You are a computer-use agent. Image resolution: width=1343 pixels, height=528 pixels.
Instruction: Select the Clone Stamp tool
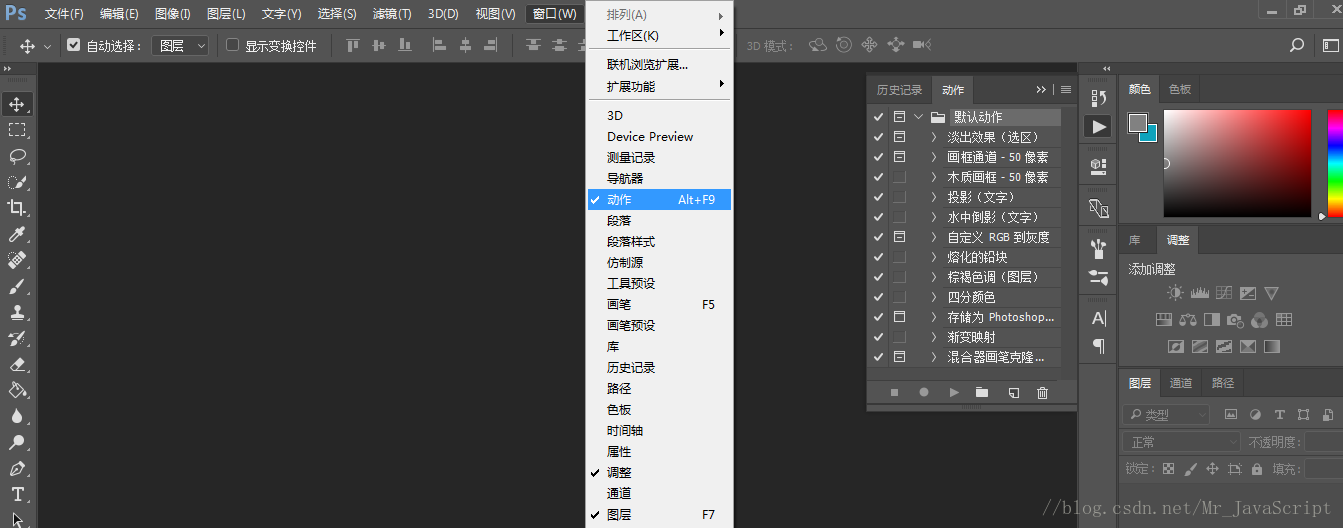click(17, 312)
